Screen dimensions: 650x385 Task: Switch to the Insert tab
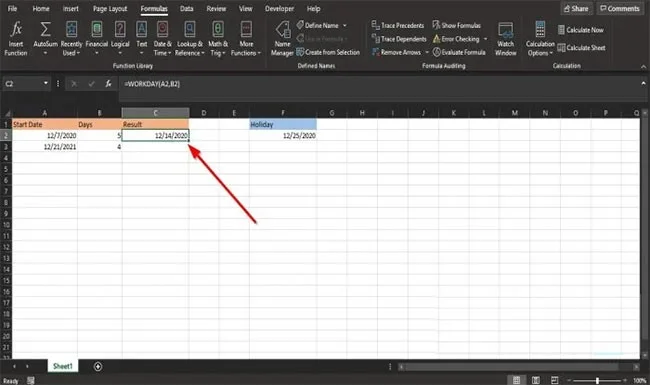(70, 8)
